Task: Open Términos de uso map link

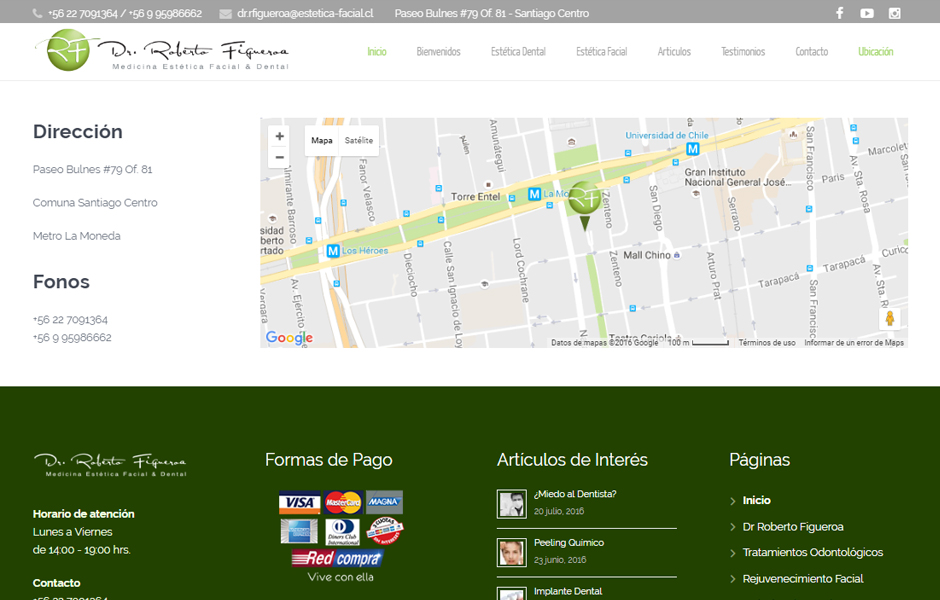Action: (x=767, y=343)
